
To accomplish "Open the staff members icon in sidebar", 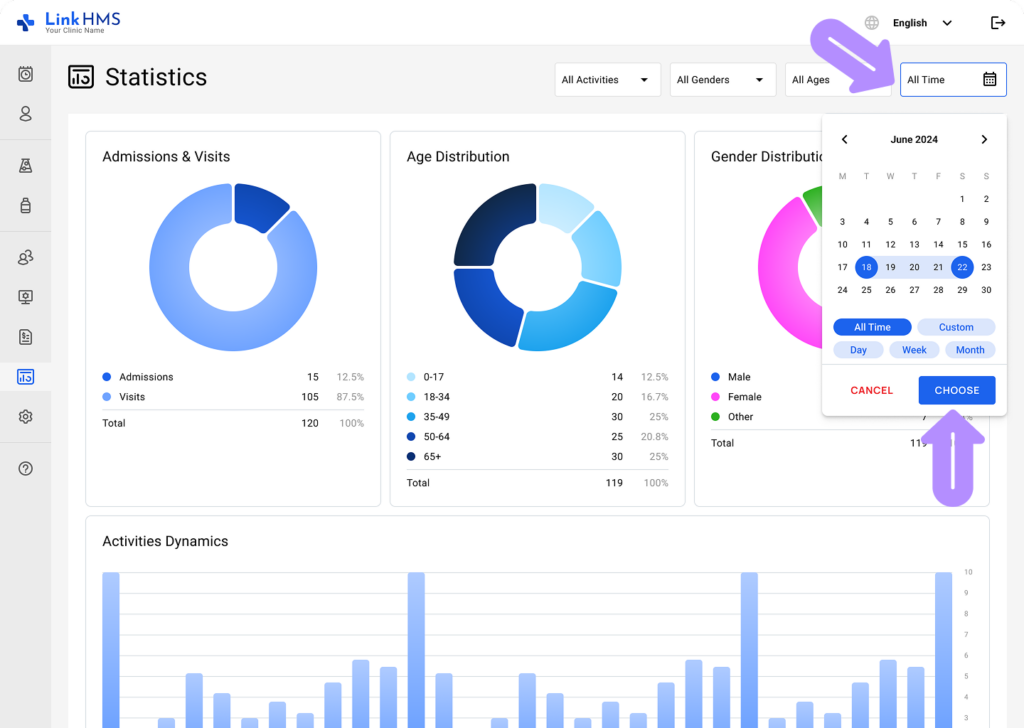I will point(24,257).
